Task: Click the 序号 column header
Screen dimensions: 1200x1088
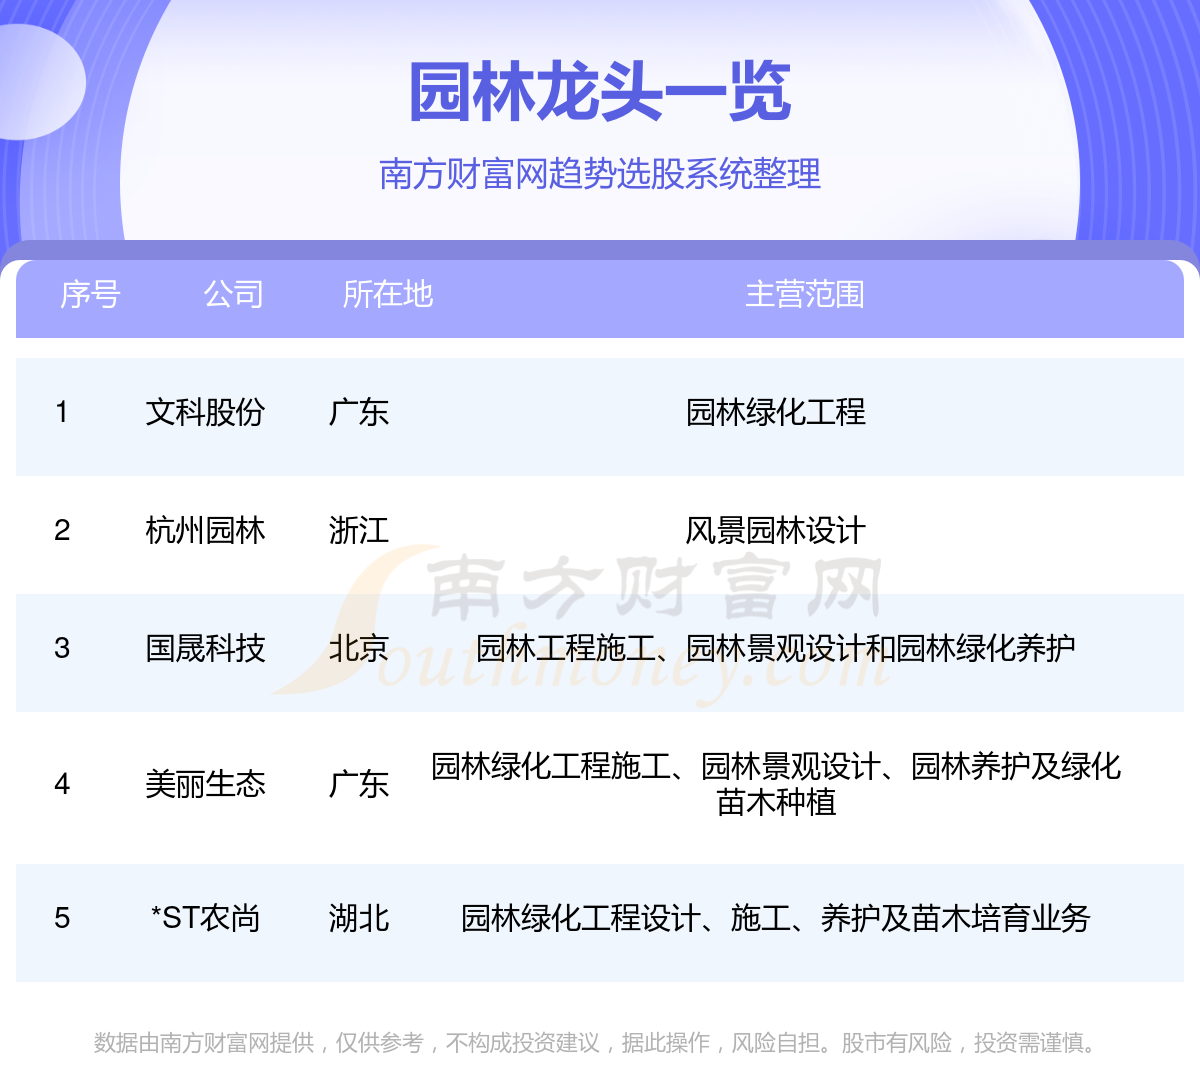Action: tap(90, 294)
